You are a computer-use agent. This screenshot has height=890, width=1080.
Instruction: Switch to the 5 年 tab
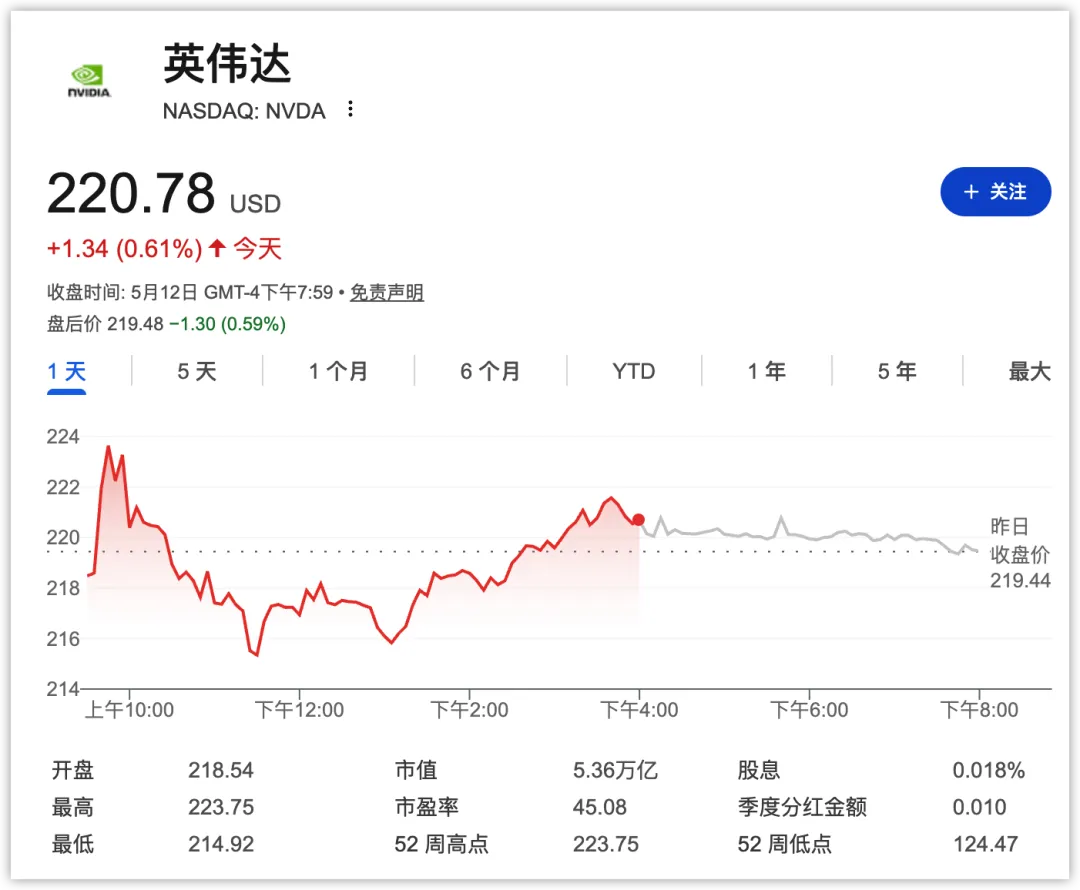pos(897,372)
